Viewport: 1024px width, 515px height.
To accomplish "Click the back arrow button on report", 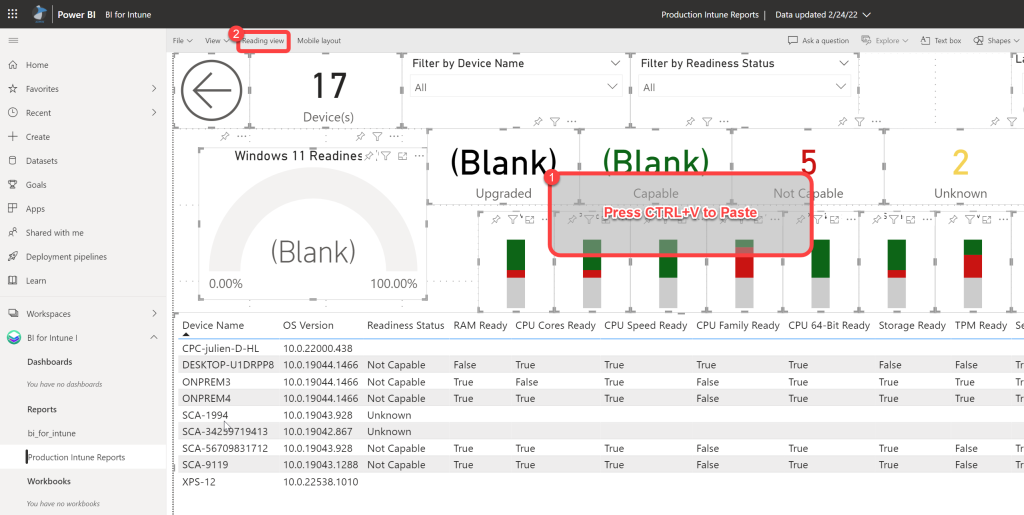I will (212, 91).
